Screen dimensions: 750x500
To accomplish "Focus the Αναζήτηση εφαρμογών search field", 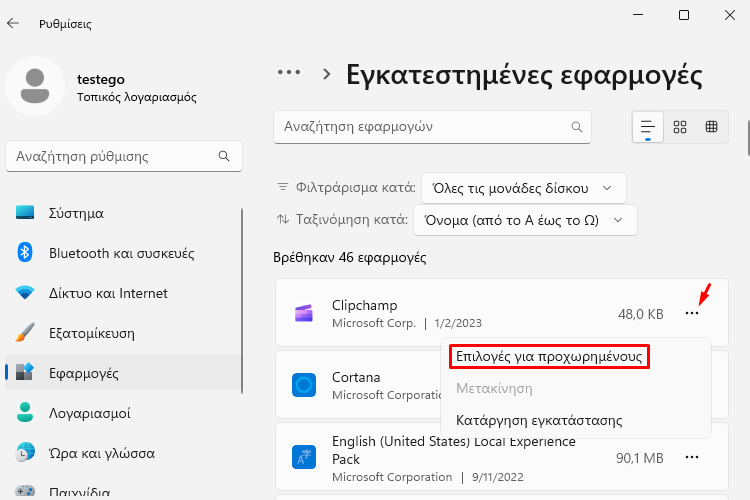I will [432, 127].
